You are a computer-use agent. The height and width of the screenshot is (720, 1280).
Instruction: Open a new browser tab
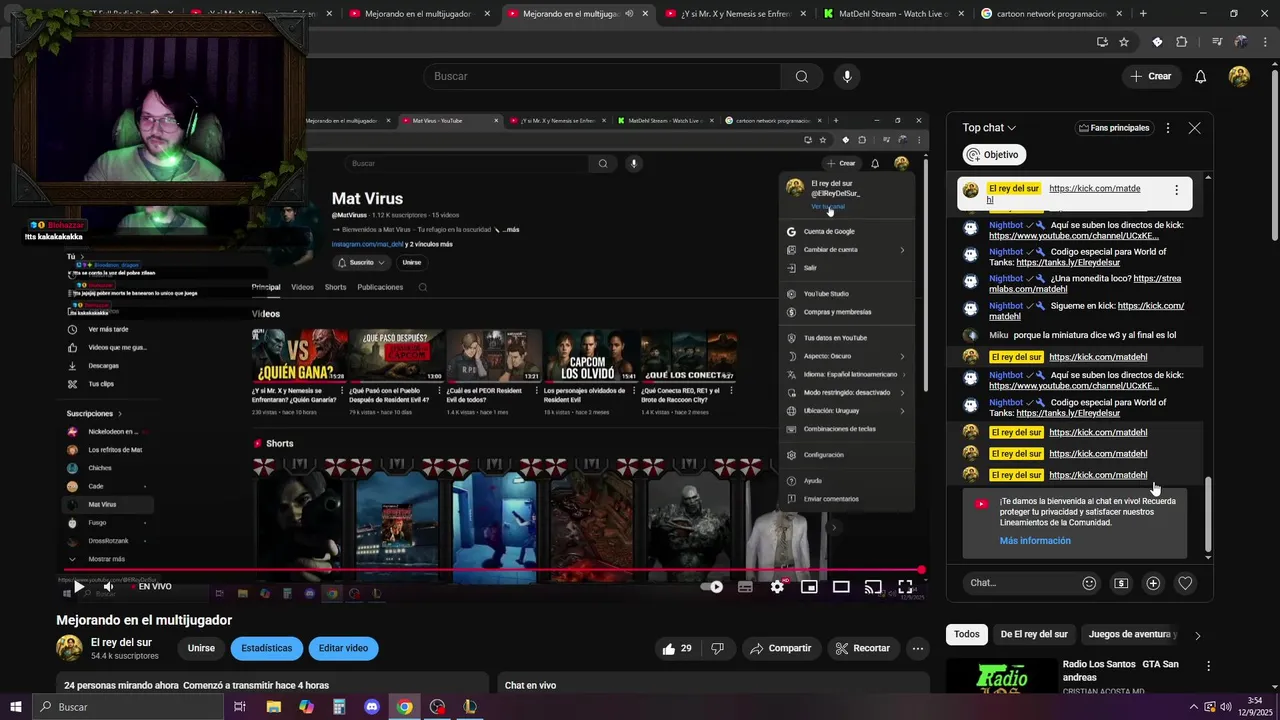click(1143, 14)
